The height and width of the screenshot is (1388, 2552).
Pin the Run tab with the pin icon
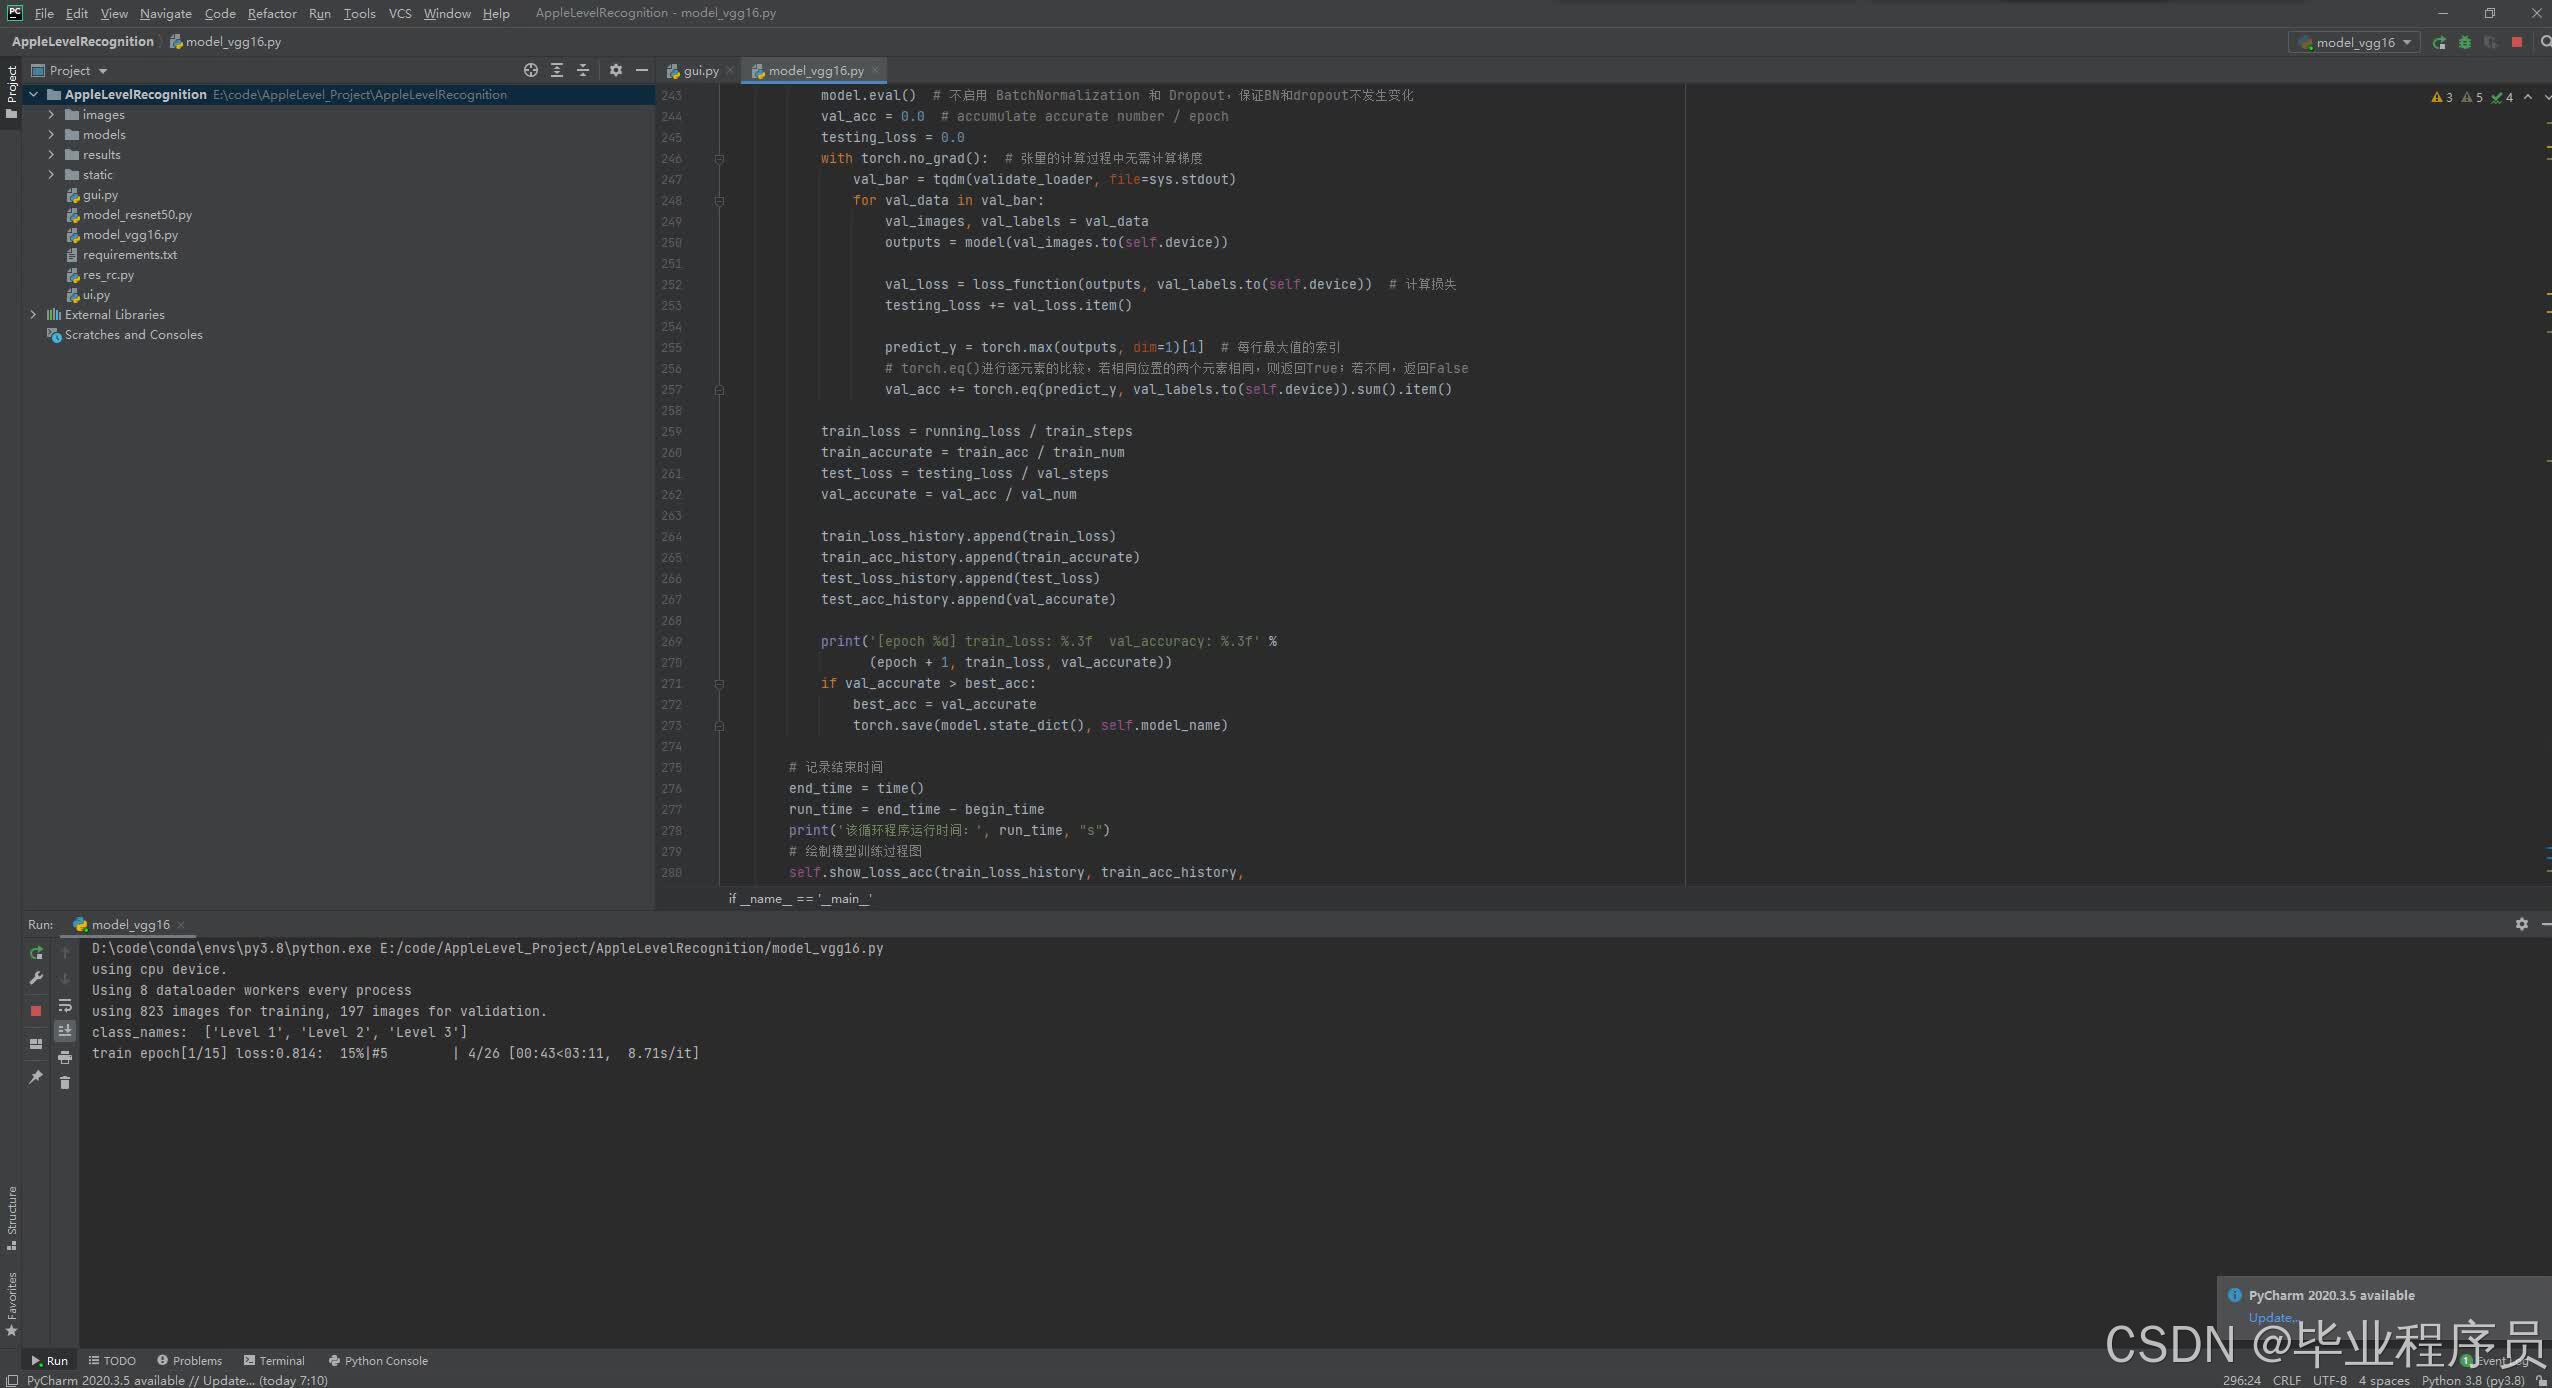tap(36, 1077)
